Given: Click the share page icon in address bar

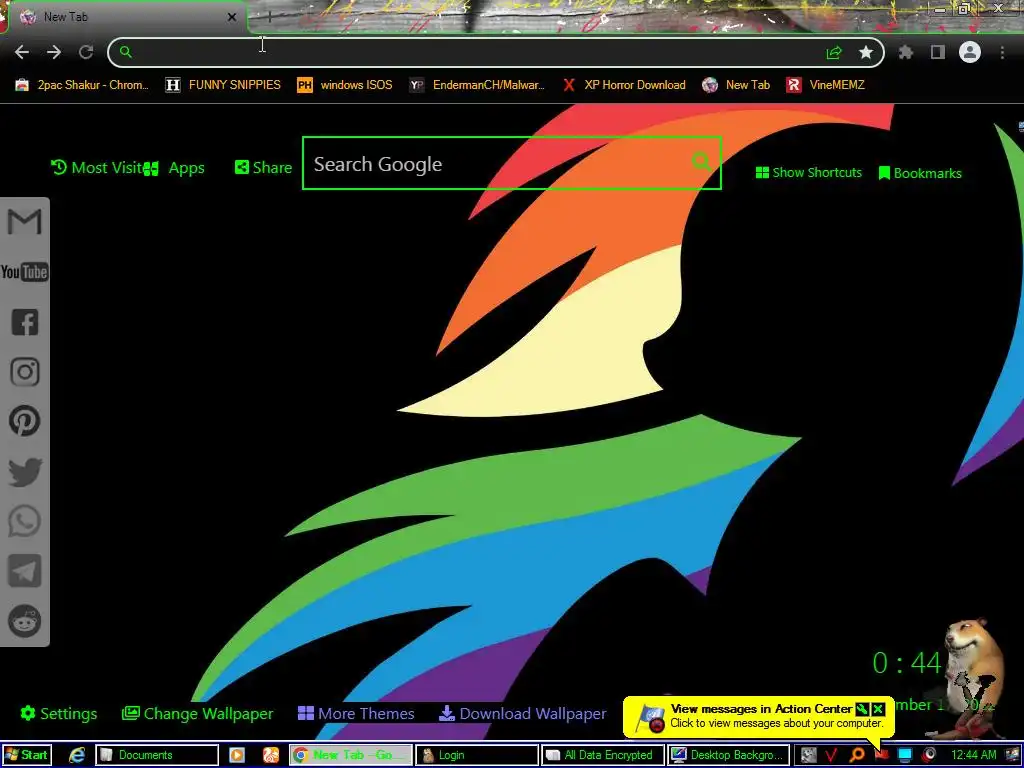Looking at the screenshot, I should point(834,52).
